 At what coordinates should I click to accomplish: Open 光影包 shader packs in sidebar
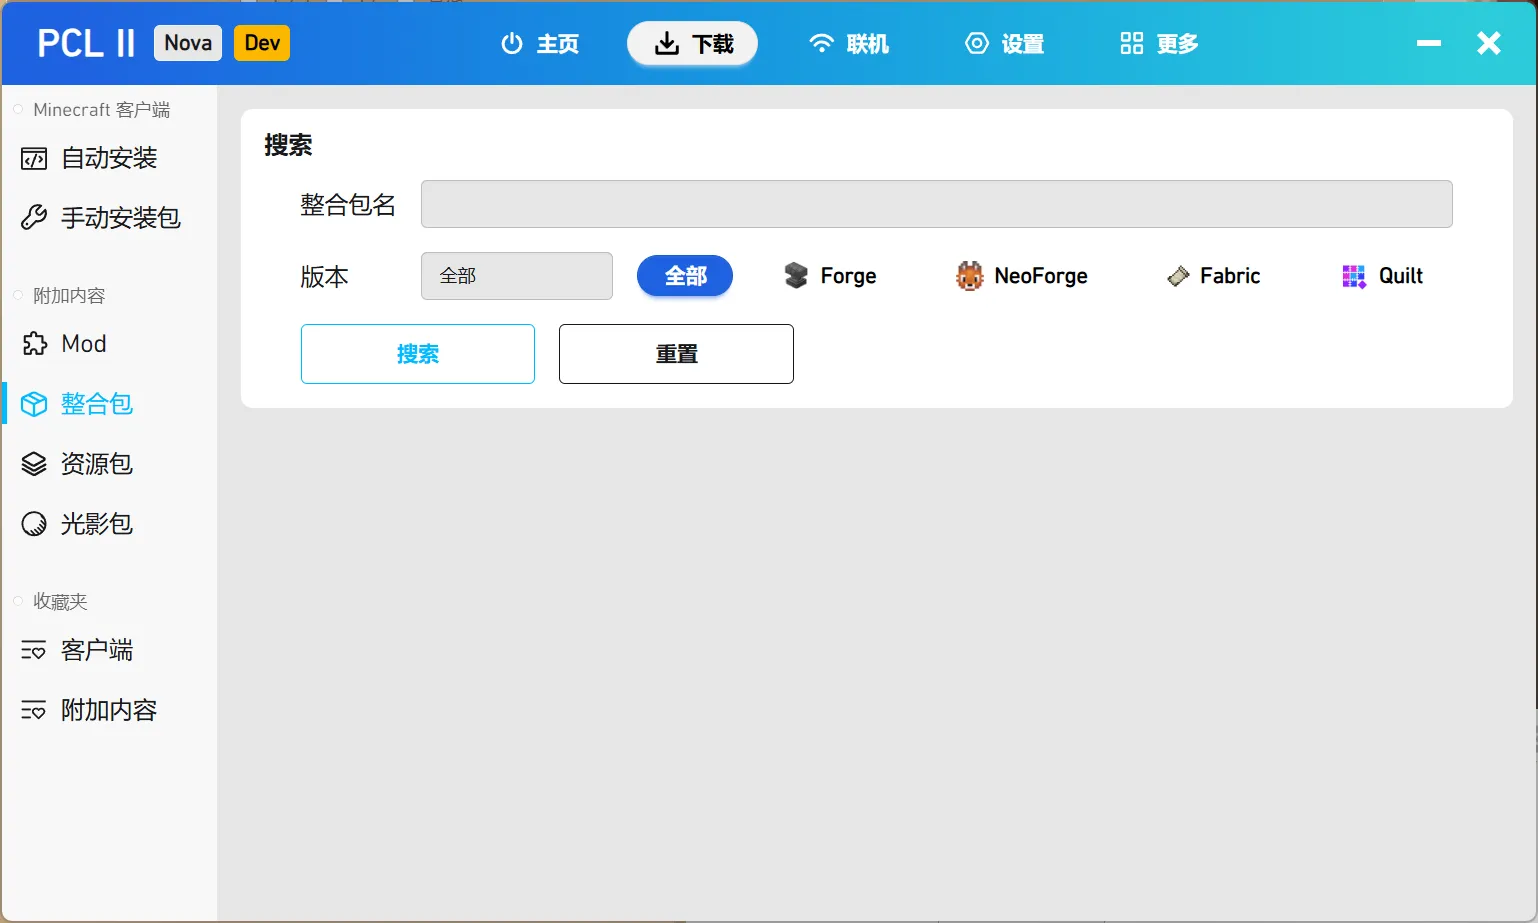(x=109, y=524)
